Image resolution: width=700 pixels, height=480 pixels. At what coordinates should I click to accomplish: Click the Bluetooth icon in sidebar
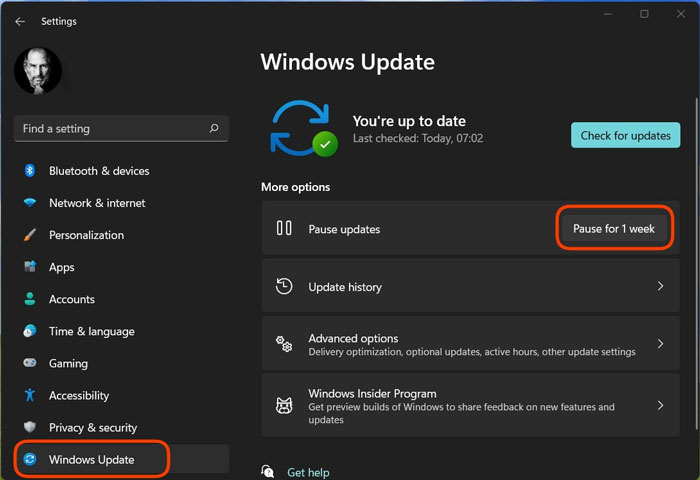tap(30, 171)
